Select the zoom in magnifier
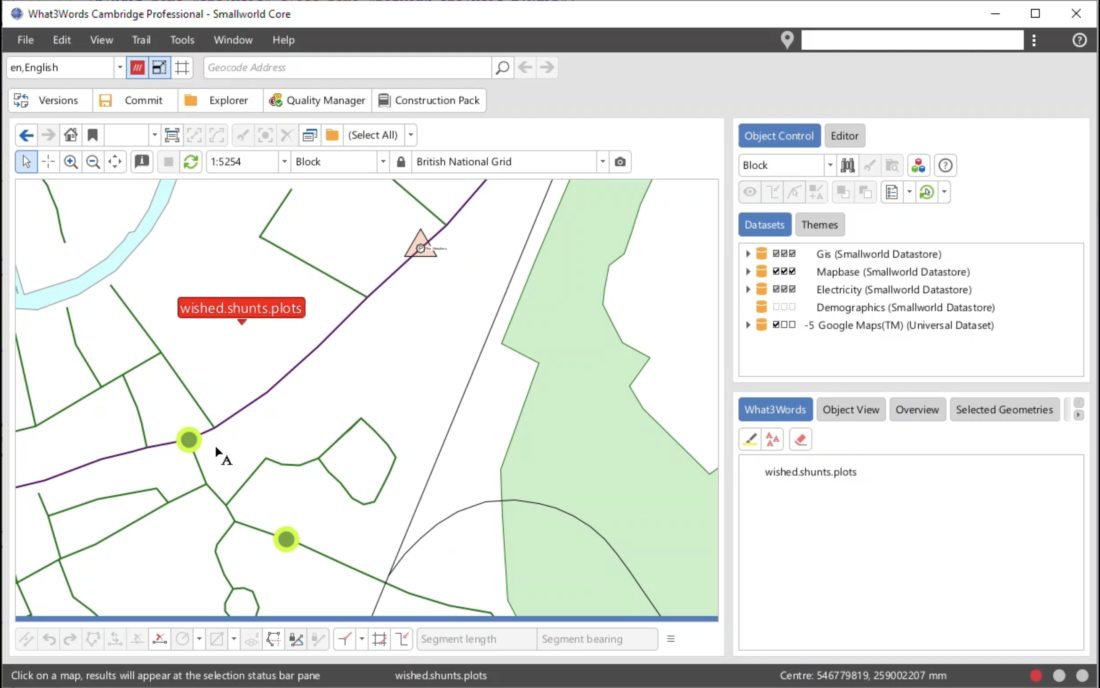This screenshot has height=688, width=1100. point(70,161)
